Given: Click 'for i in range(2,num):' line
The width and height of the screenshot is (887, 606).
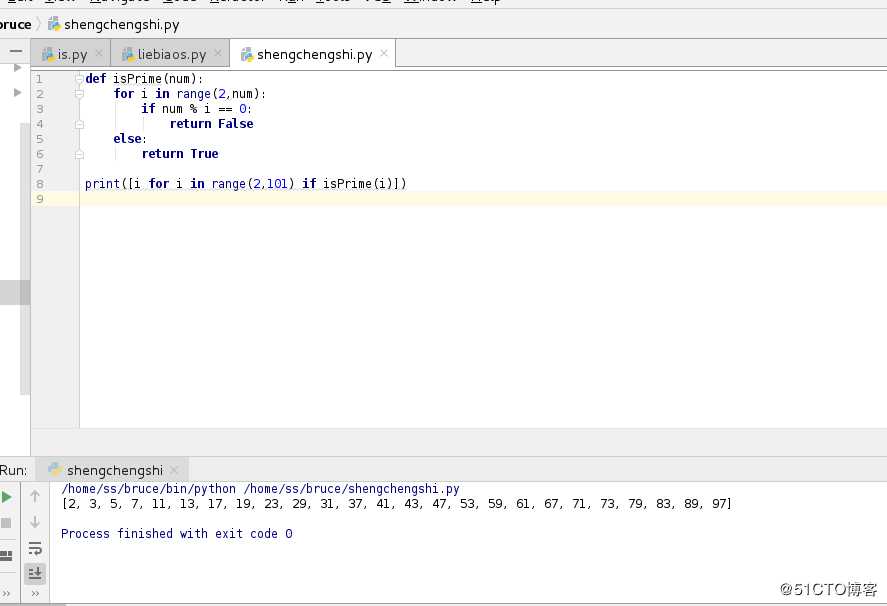Looking at the screenshot, I should pyautogui.click(x=190, y=94).
